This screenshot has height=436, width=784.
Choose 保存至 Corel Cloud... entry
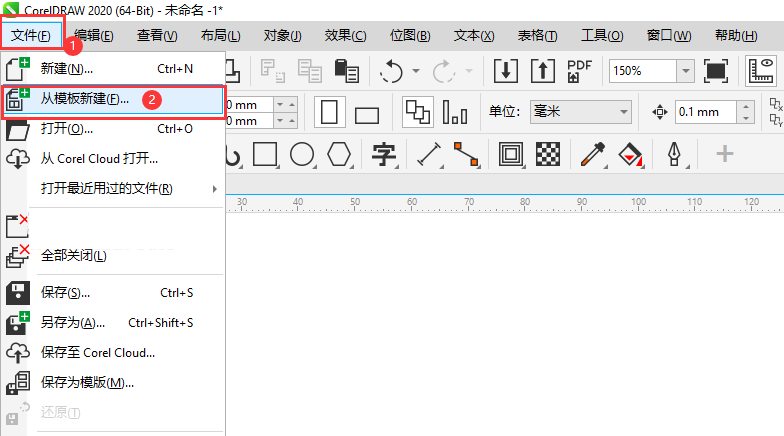[113, 352]
